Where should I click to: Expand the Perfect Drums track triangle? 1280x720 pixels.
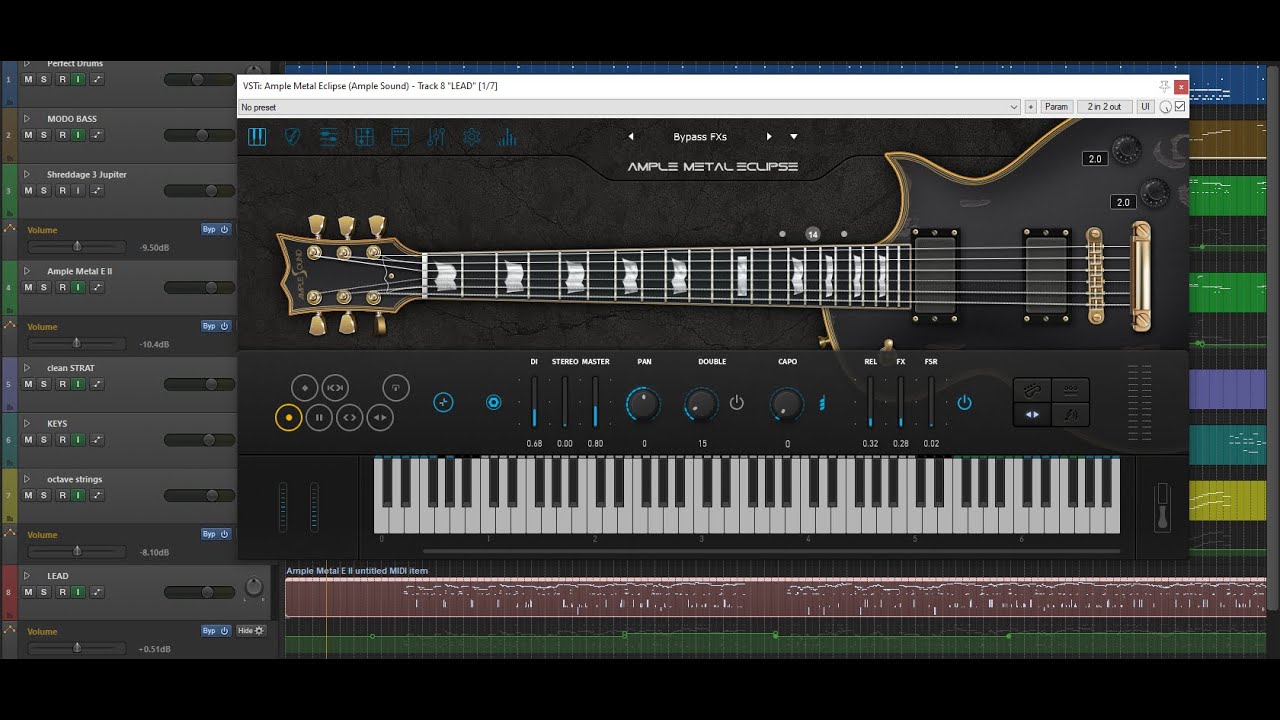coord(27,64)
